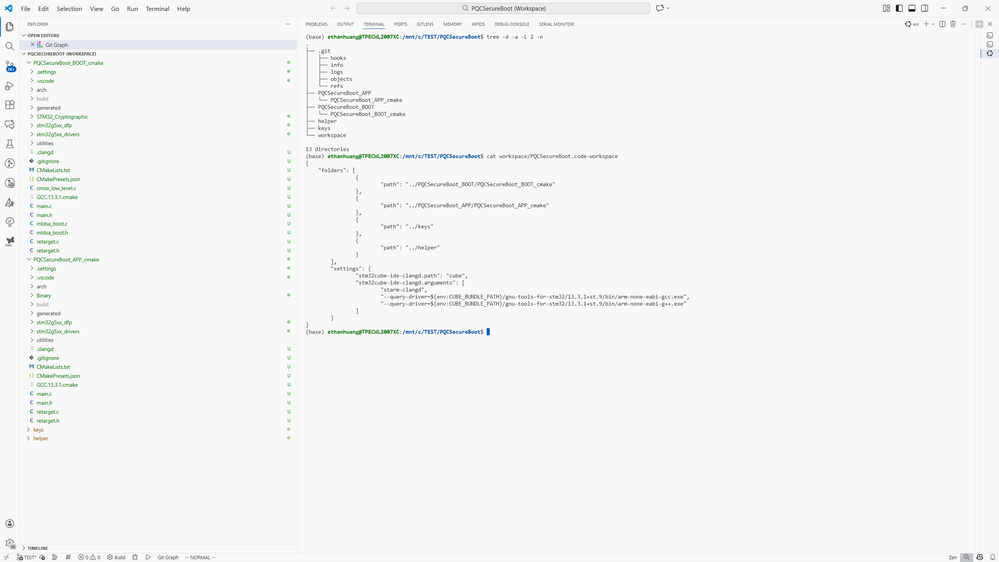
Task: Open the File menu
Action: [25, 9]
